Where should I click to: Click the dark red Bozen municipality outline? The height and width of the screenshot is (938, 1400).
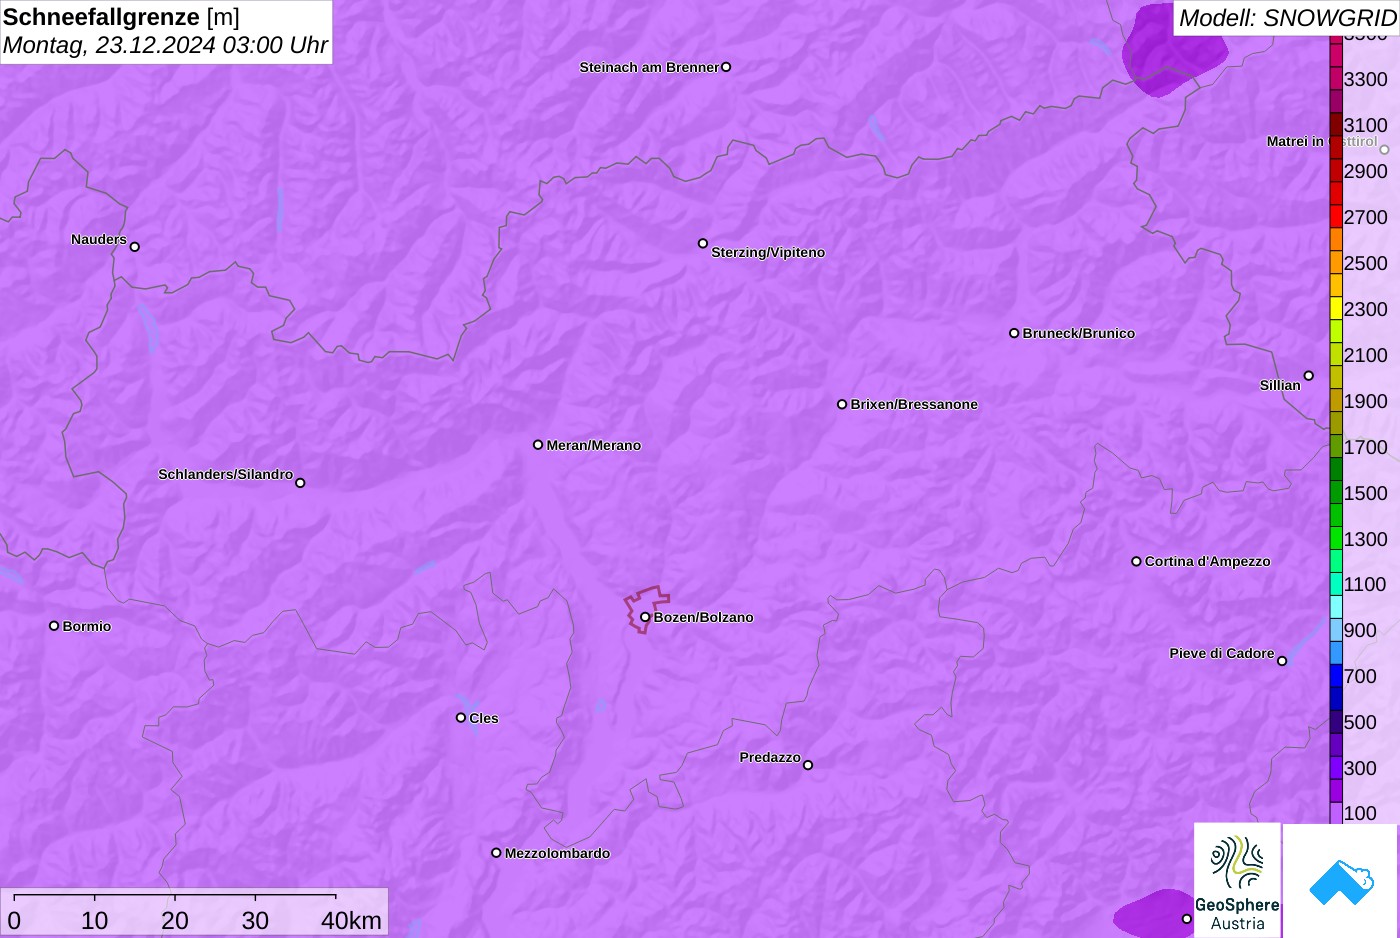[647, 609]
